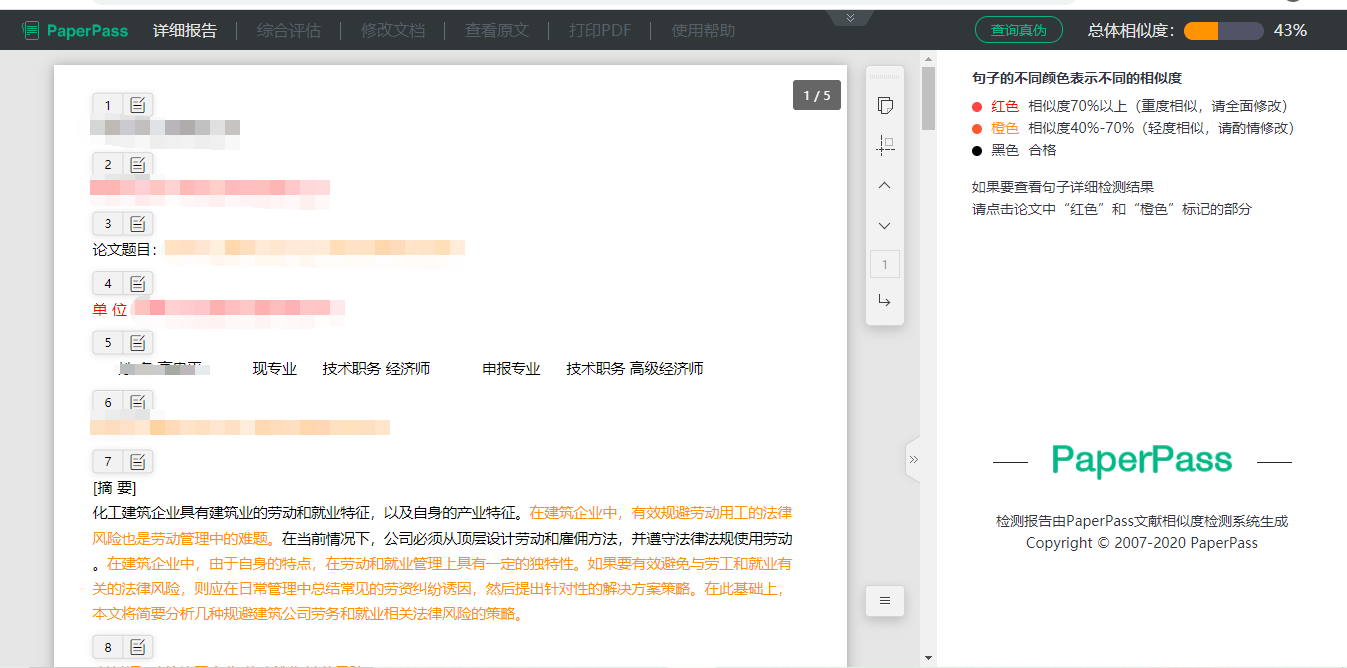Click the edit note icon for paragraph 2
The image size is (1347, 668).
(x=138, y=164)
